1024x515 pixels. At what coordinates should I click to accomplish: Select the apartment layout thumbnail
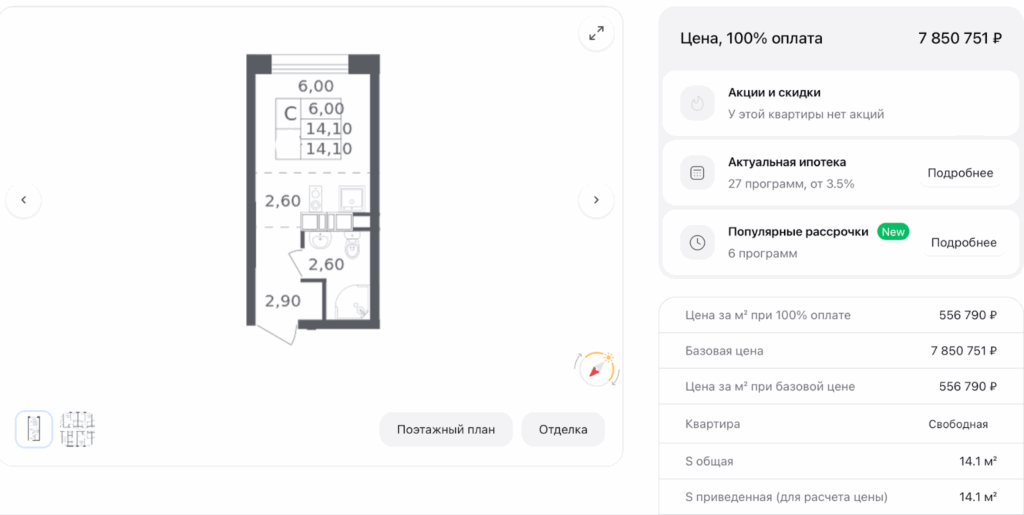click(x=34, y=429)
